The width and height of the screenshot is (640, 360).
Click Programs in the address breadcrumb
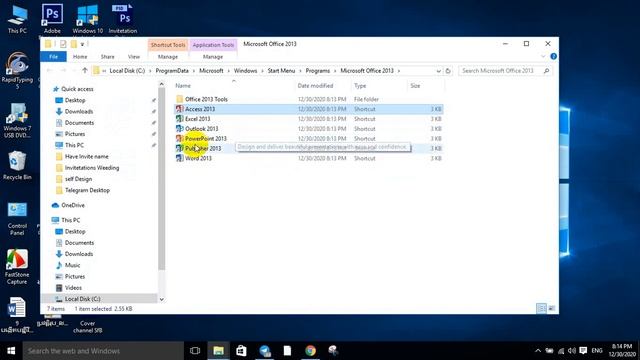pos(318,71)
